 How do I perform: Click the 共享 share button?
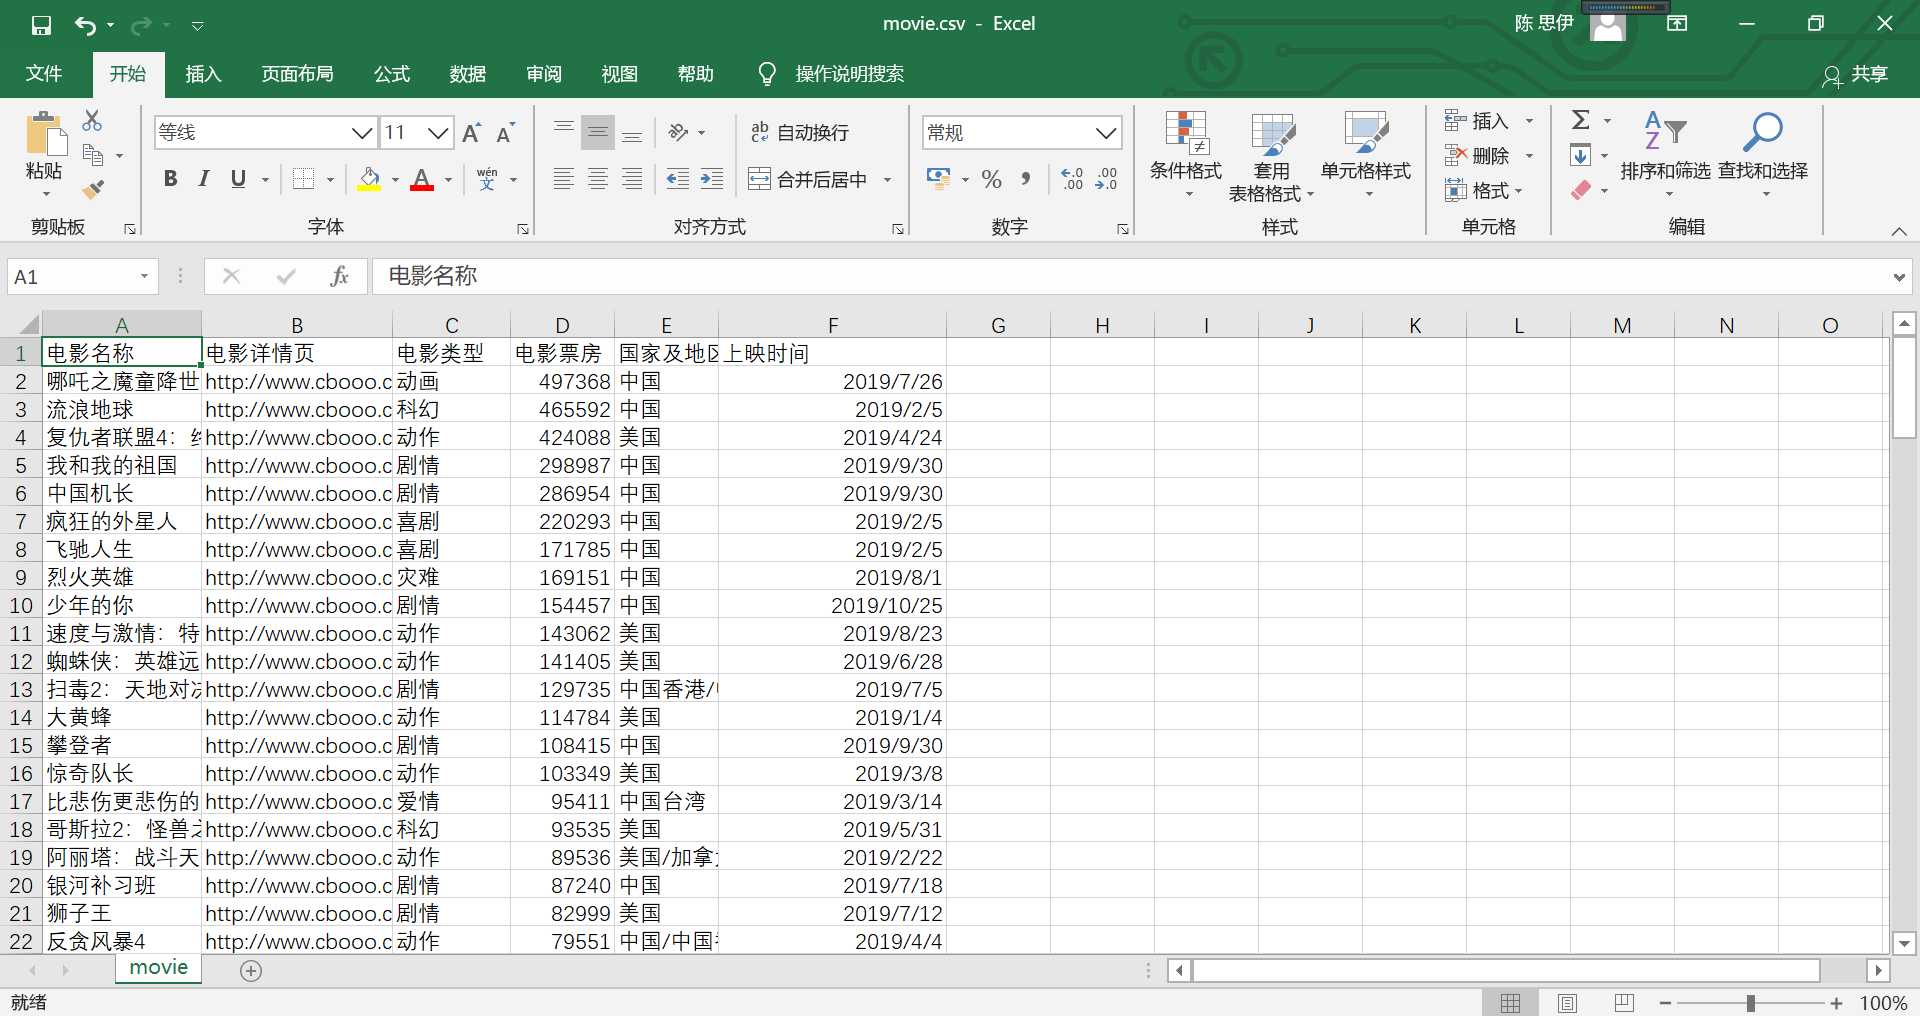1868,76
